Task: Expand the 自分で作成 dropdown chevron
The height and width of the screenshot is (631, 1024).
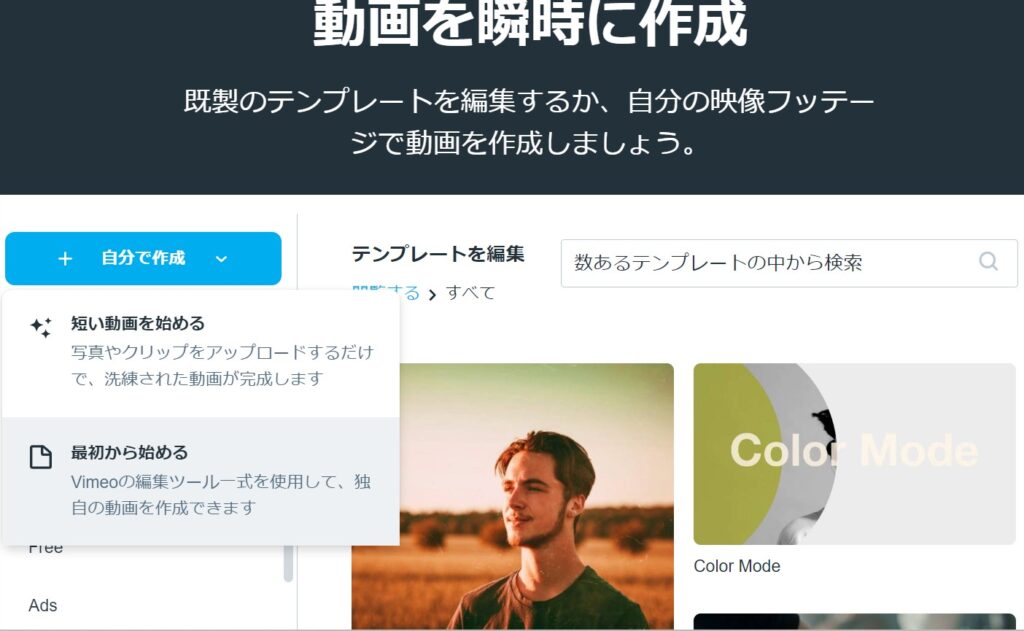Action: click(x=221, y=259)
